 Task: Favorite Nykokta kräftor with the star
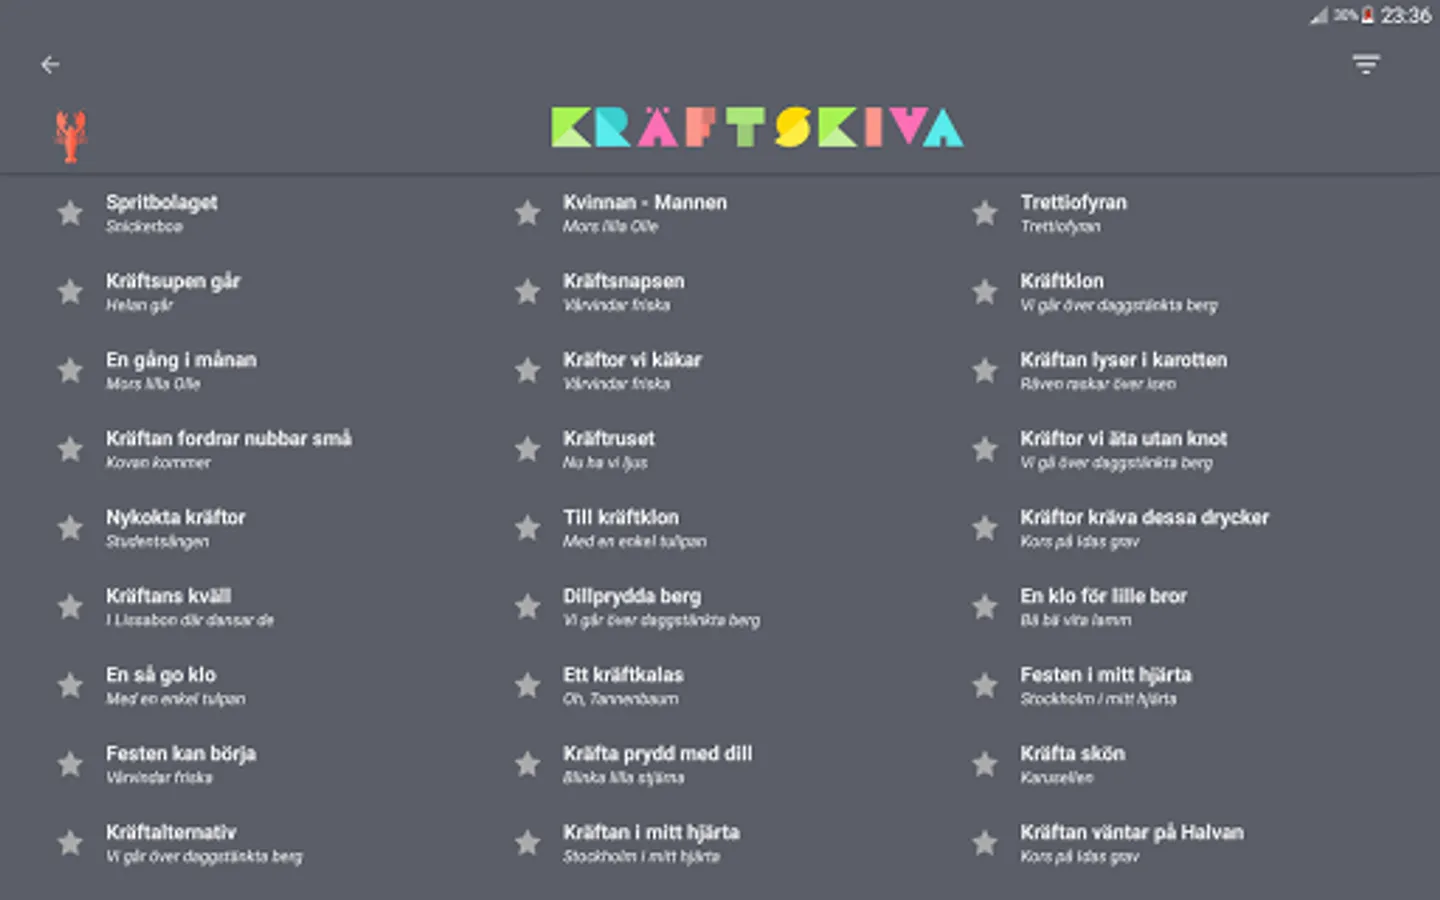[70, 528]
